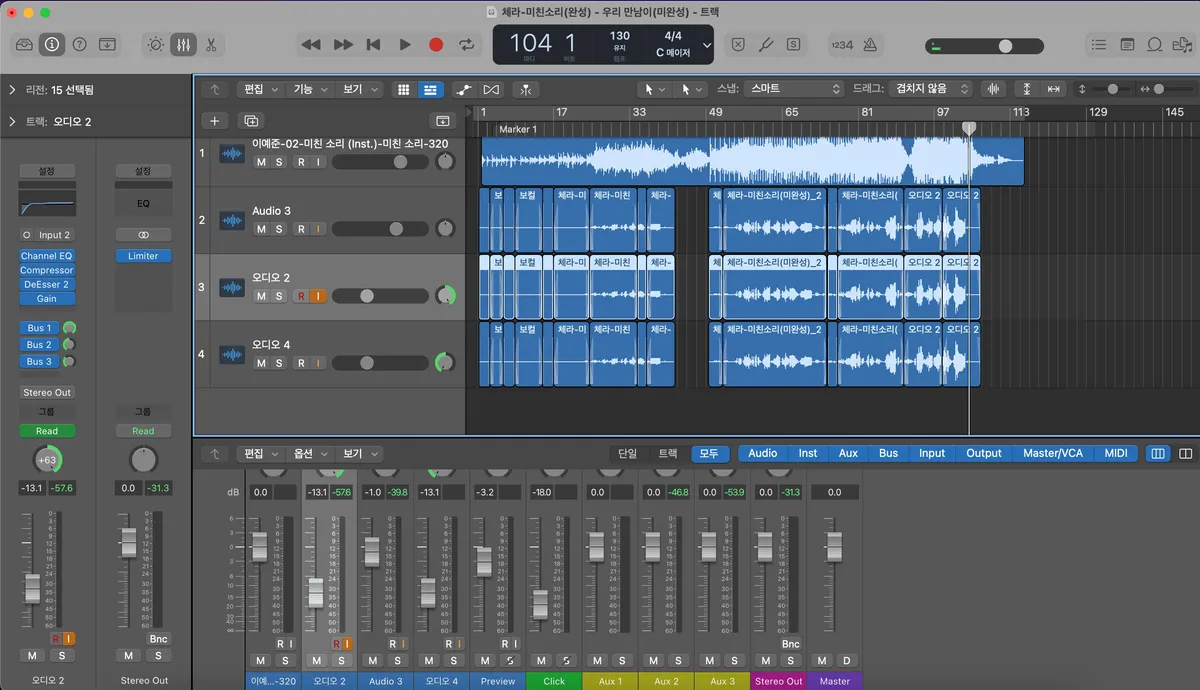Image resolution: width=1200 pixels, height=690 pixels.
Task: Open the 스냅 스마트 dropdown
Action: 794,89
